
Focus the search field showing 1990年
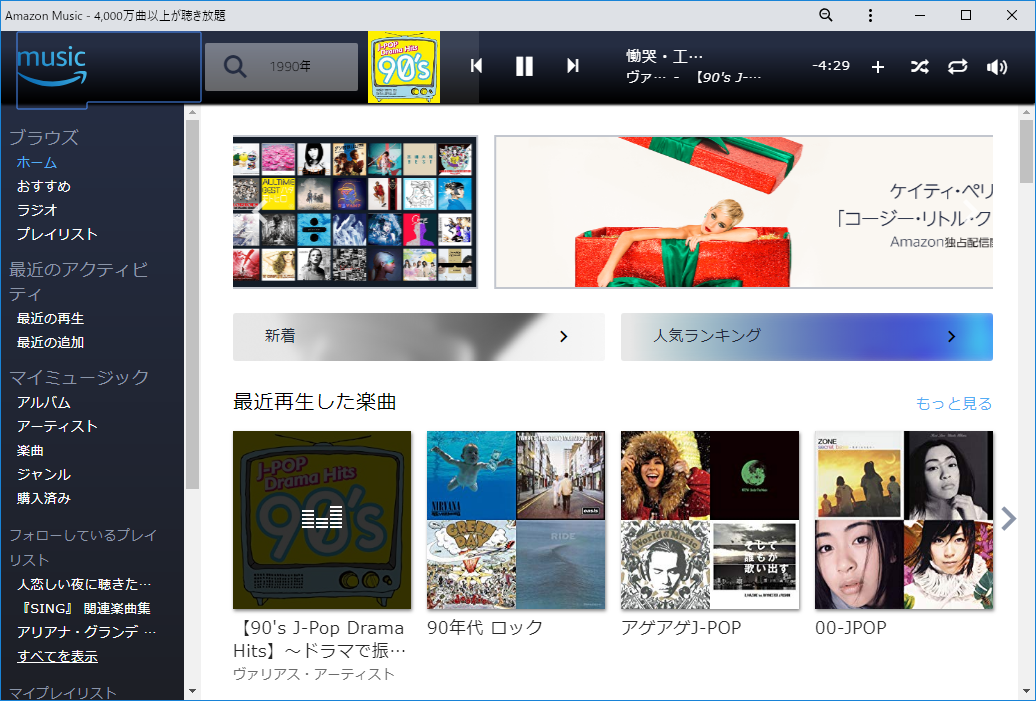281,67
